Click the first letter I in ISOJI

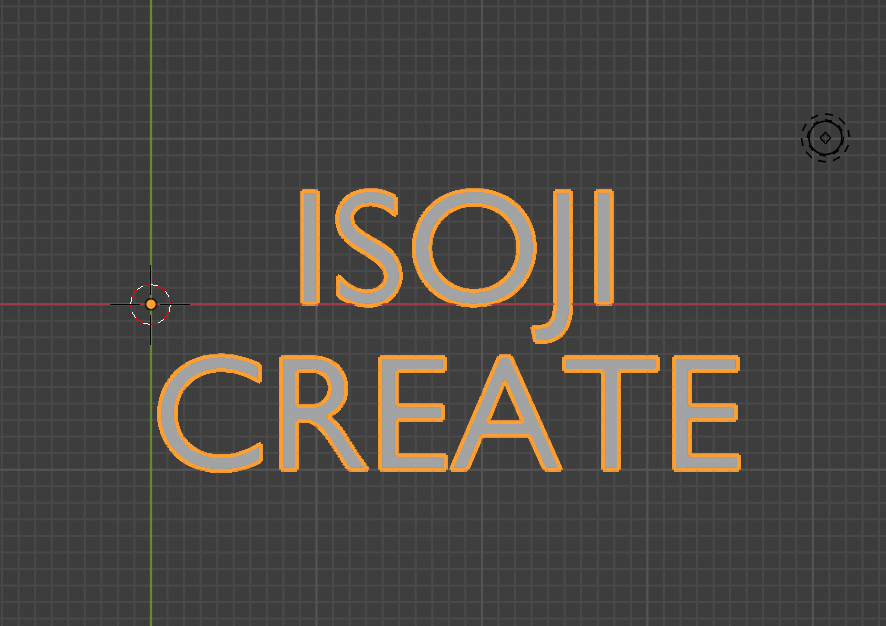tap(310, 247)
